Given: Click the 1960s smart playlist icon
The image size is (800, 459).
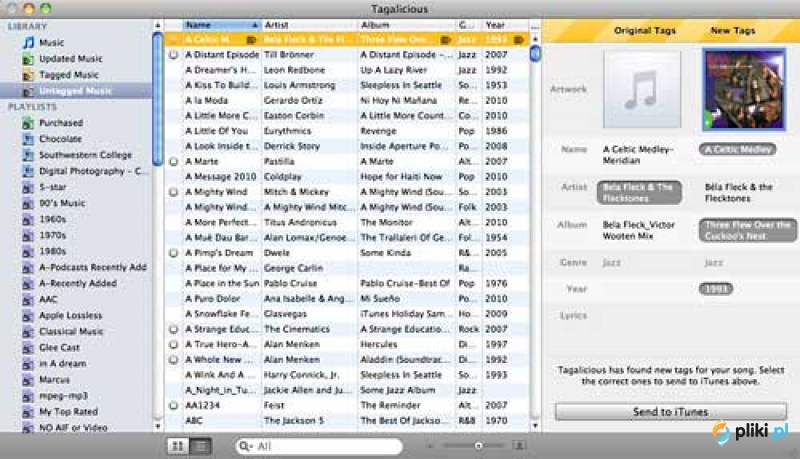Looking at the screenshot, I should pyautogui.click(x=29, y=219).
